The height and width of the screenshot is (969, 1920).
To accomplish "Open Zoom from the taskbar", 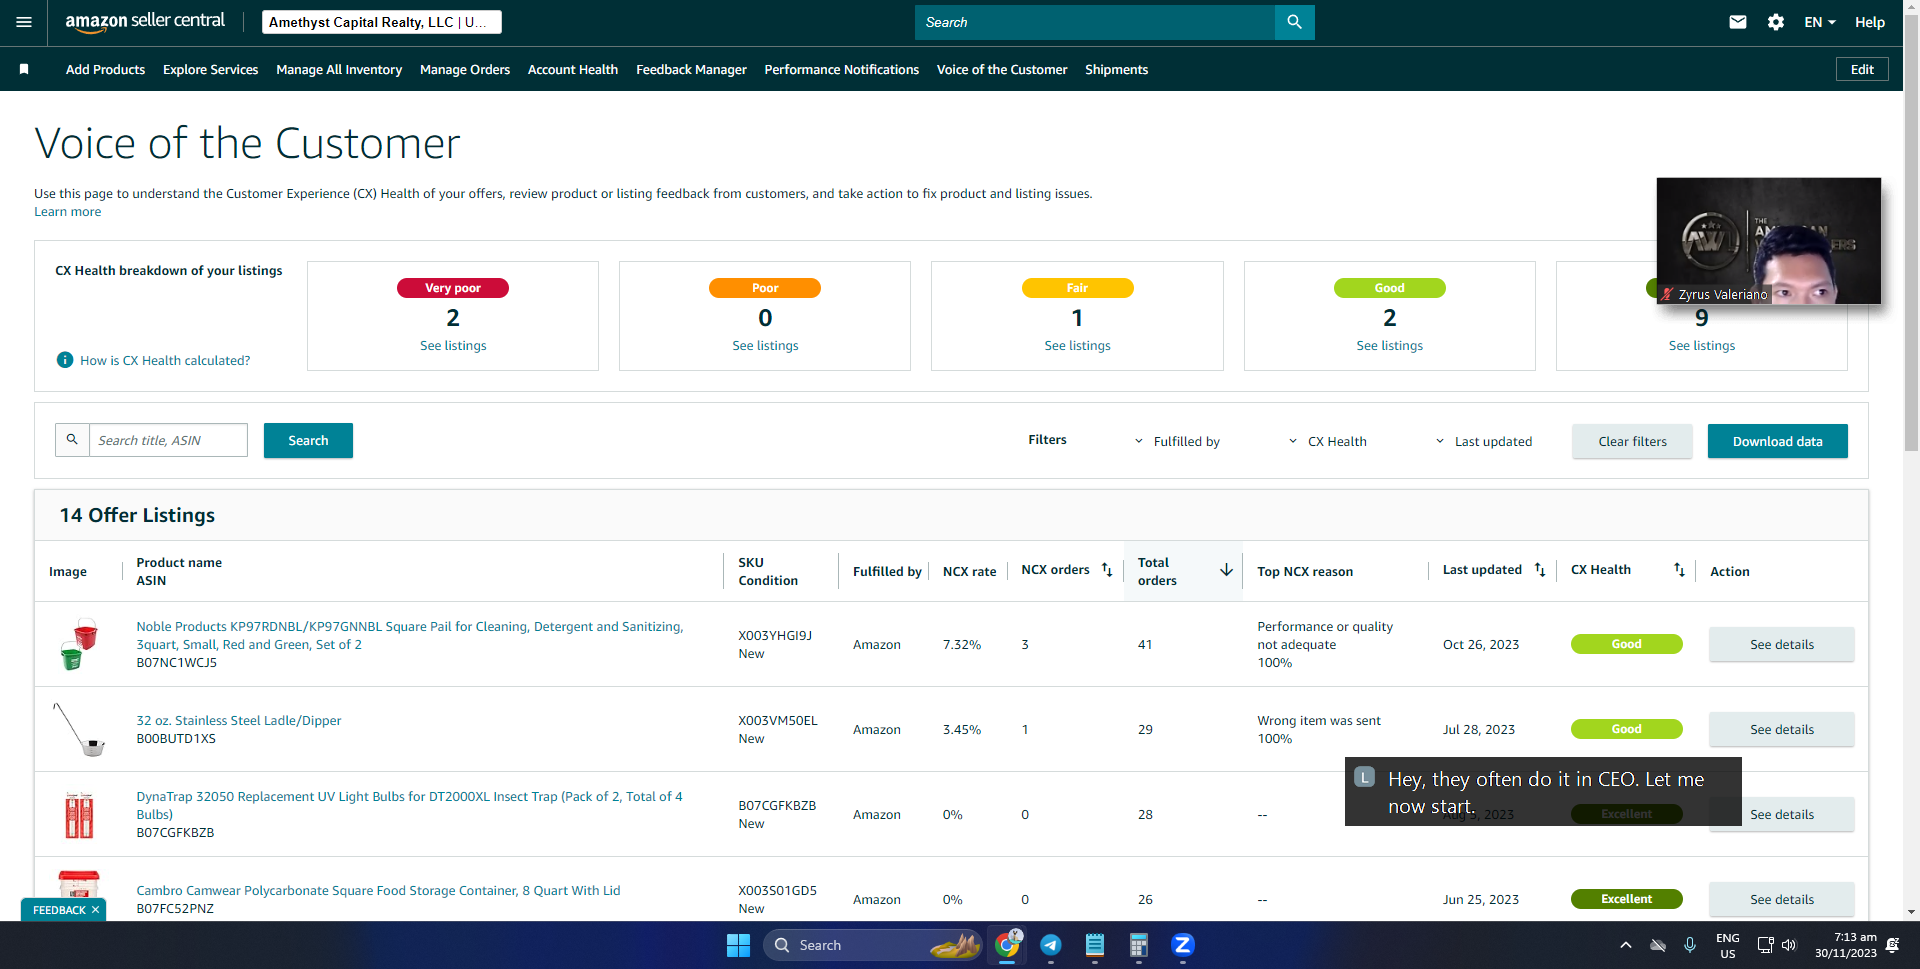I will pyautogui.click(x=1183, y=945).
